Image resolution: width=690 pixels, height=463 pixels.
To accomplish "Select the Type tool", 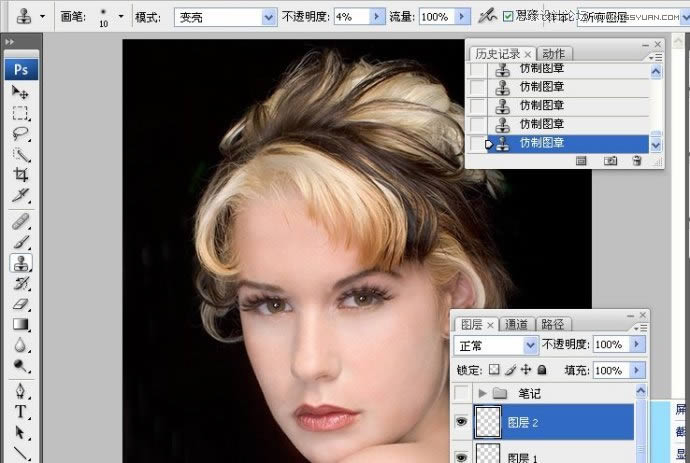I will 19,411.
